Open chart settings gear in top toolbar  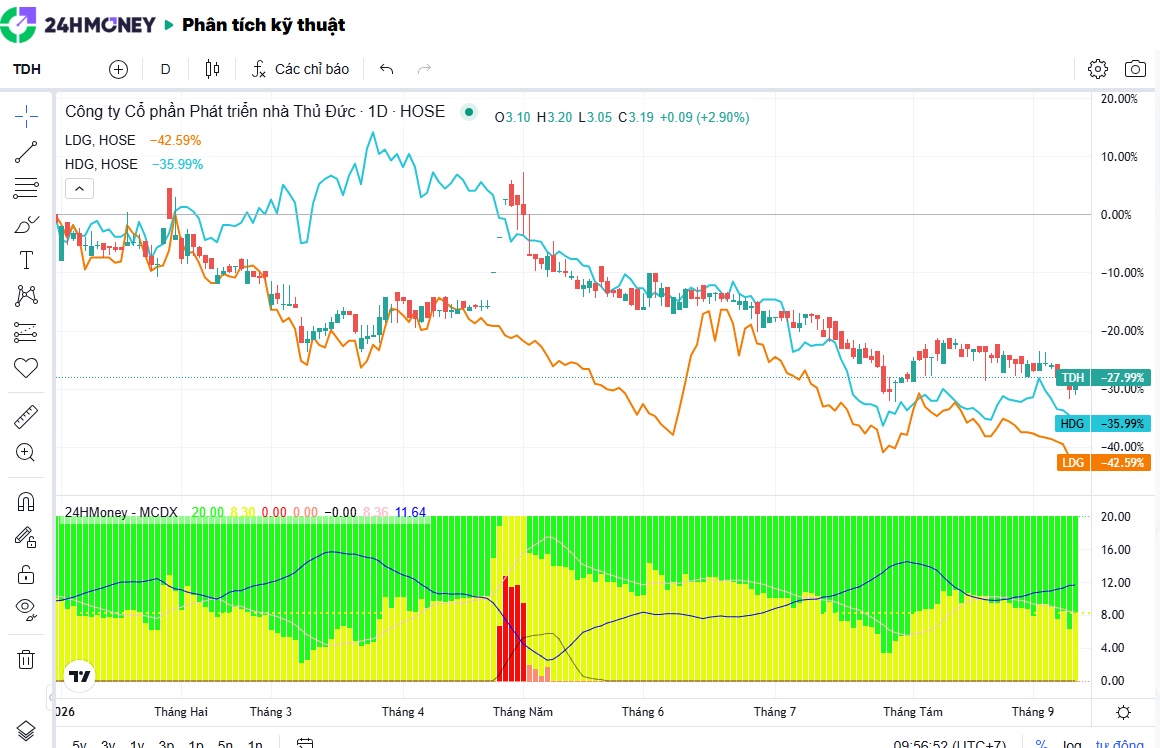pyautogui.click(x=1098, y=69)
